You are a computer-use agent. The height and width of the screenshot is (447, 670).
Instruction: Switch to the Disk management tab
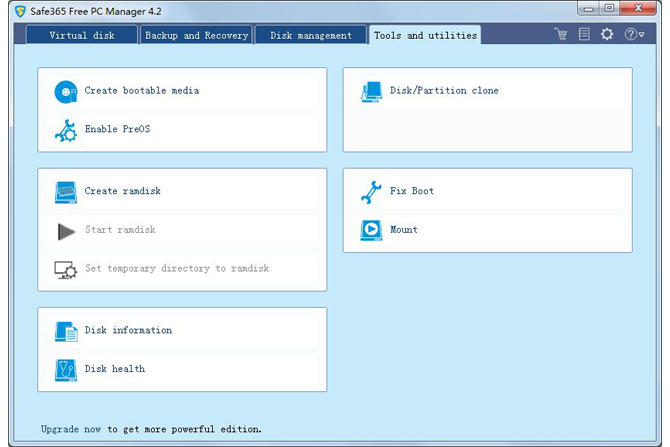point(311,35)
